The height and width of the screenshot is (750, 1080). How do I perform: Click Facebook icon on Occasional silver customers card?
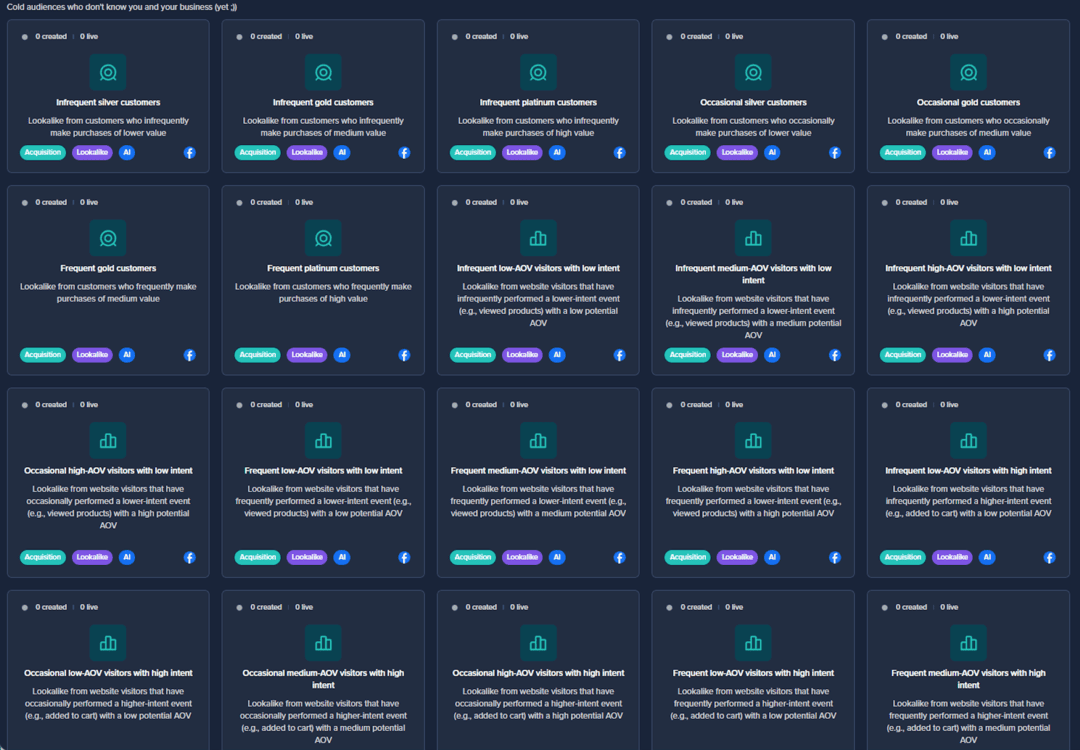coord(835,153)
